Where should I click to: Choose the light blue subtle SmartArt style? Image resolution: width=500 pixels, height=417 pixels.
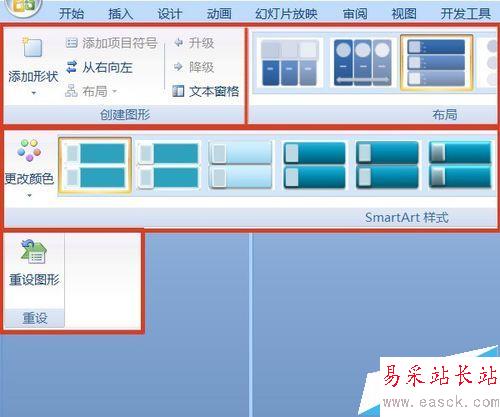pos(241,166)
